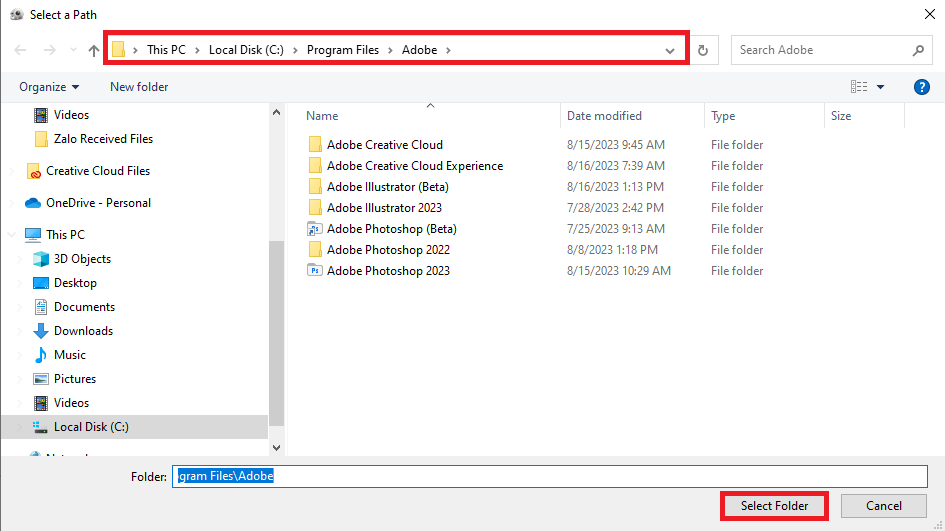Open address bar history dropdown
Screen dimensions: 945x531
coord(670,51)
